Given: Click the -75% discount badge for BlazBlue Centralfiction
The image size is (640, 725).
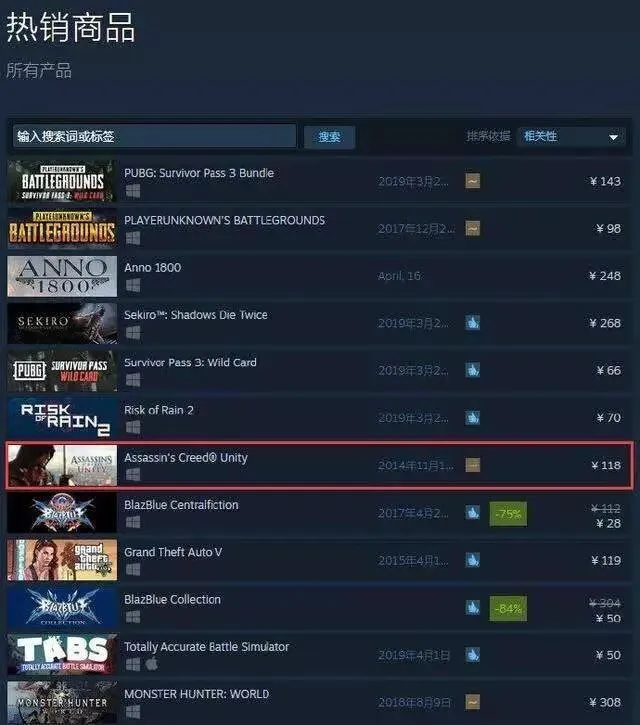Looking at the screenshot, I should 508,513.
